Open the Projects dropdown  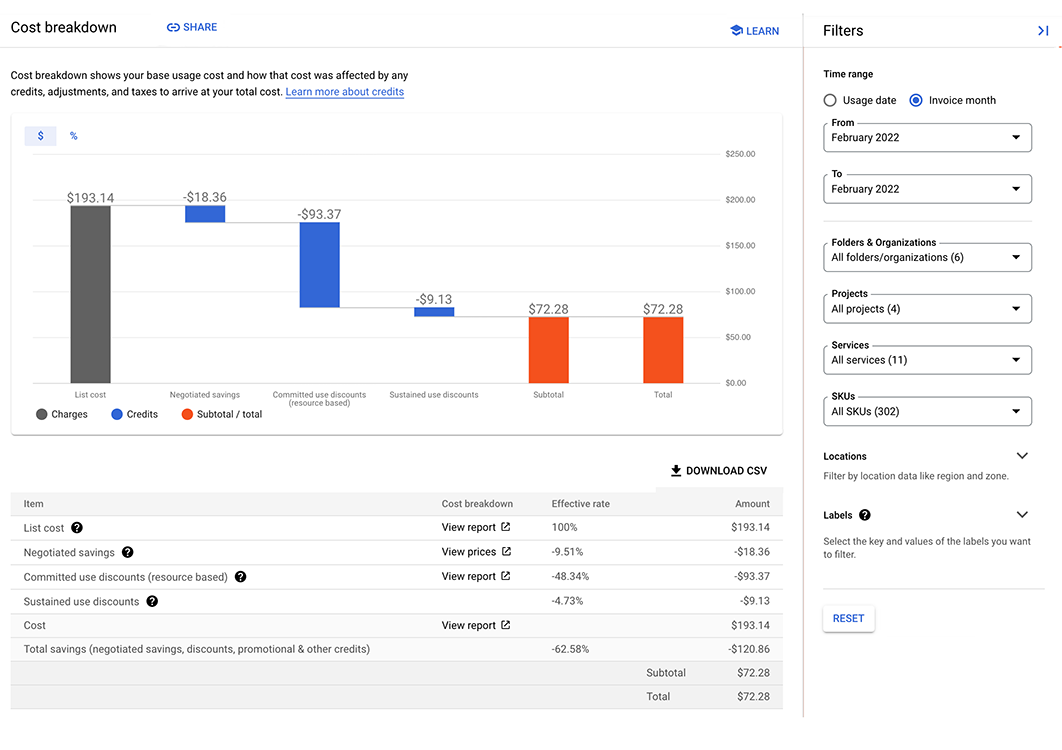[927, 309]
